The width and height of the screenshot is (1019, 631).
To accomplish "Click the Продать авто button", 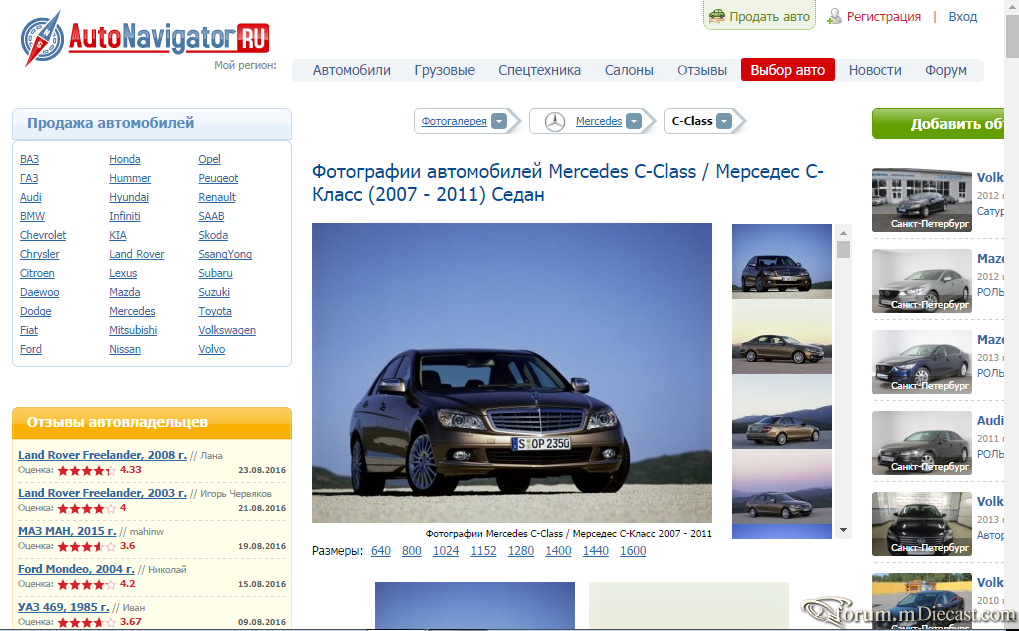I will point(759,16).
